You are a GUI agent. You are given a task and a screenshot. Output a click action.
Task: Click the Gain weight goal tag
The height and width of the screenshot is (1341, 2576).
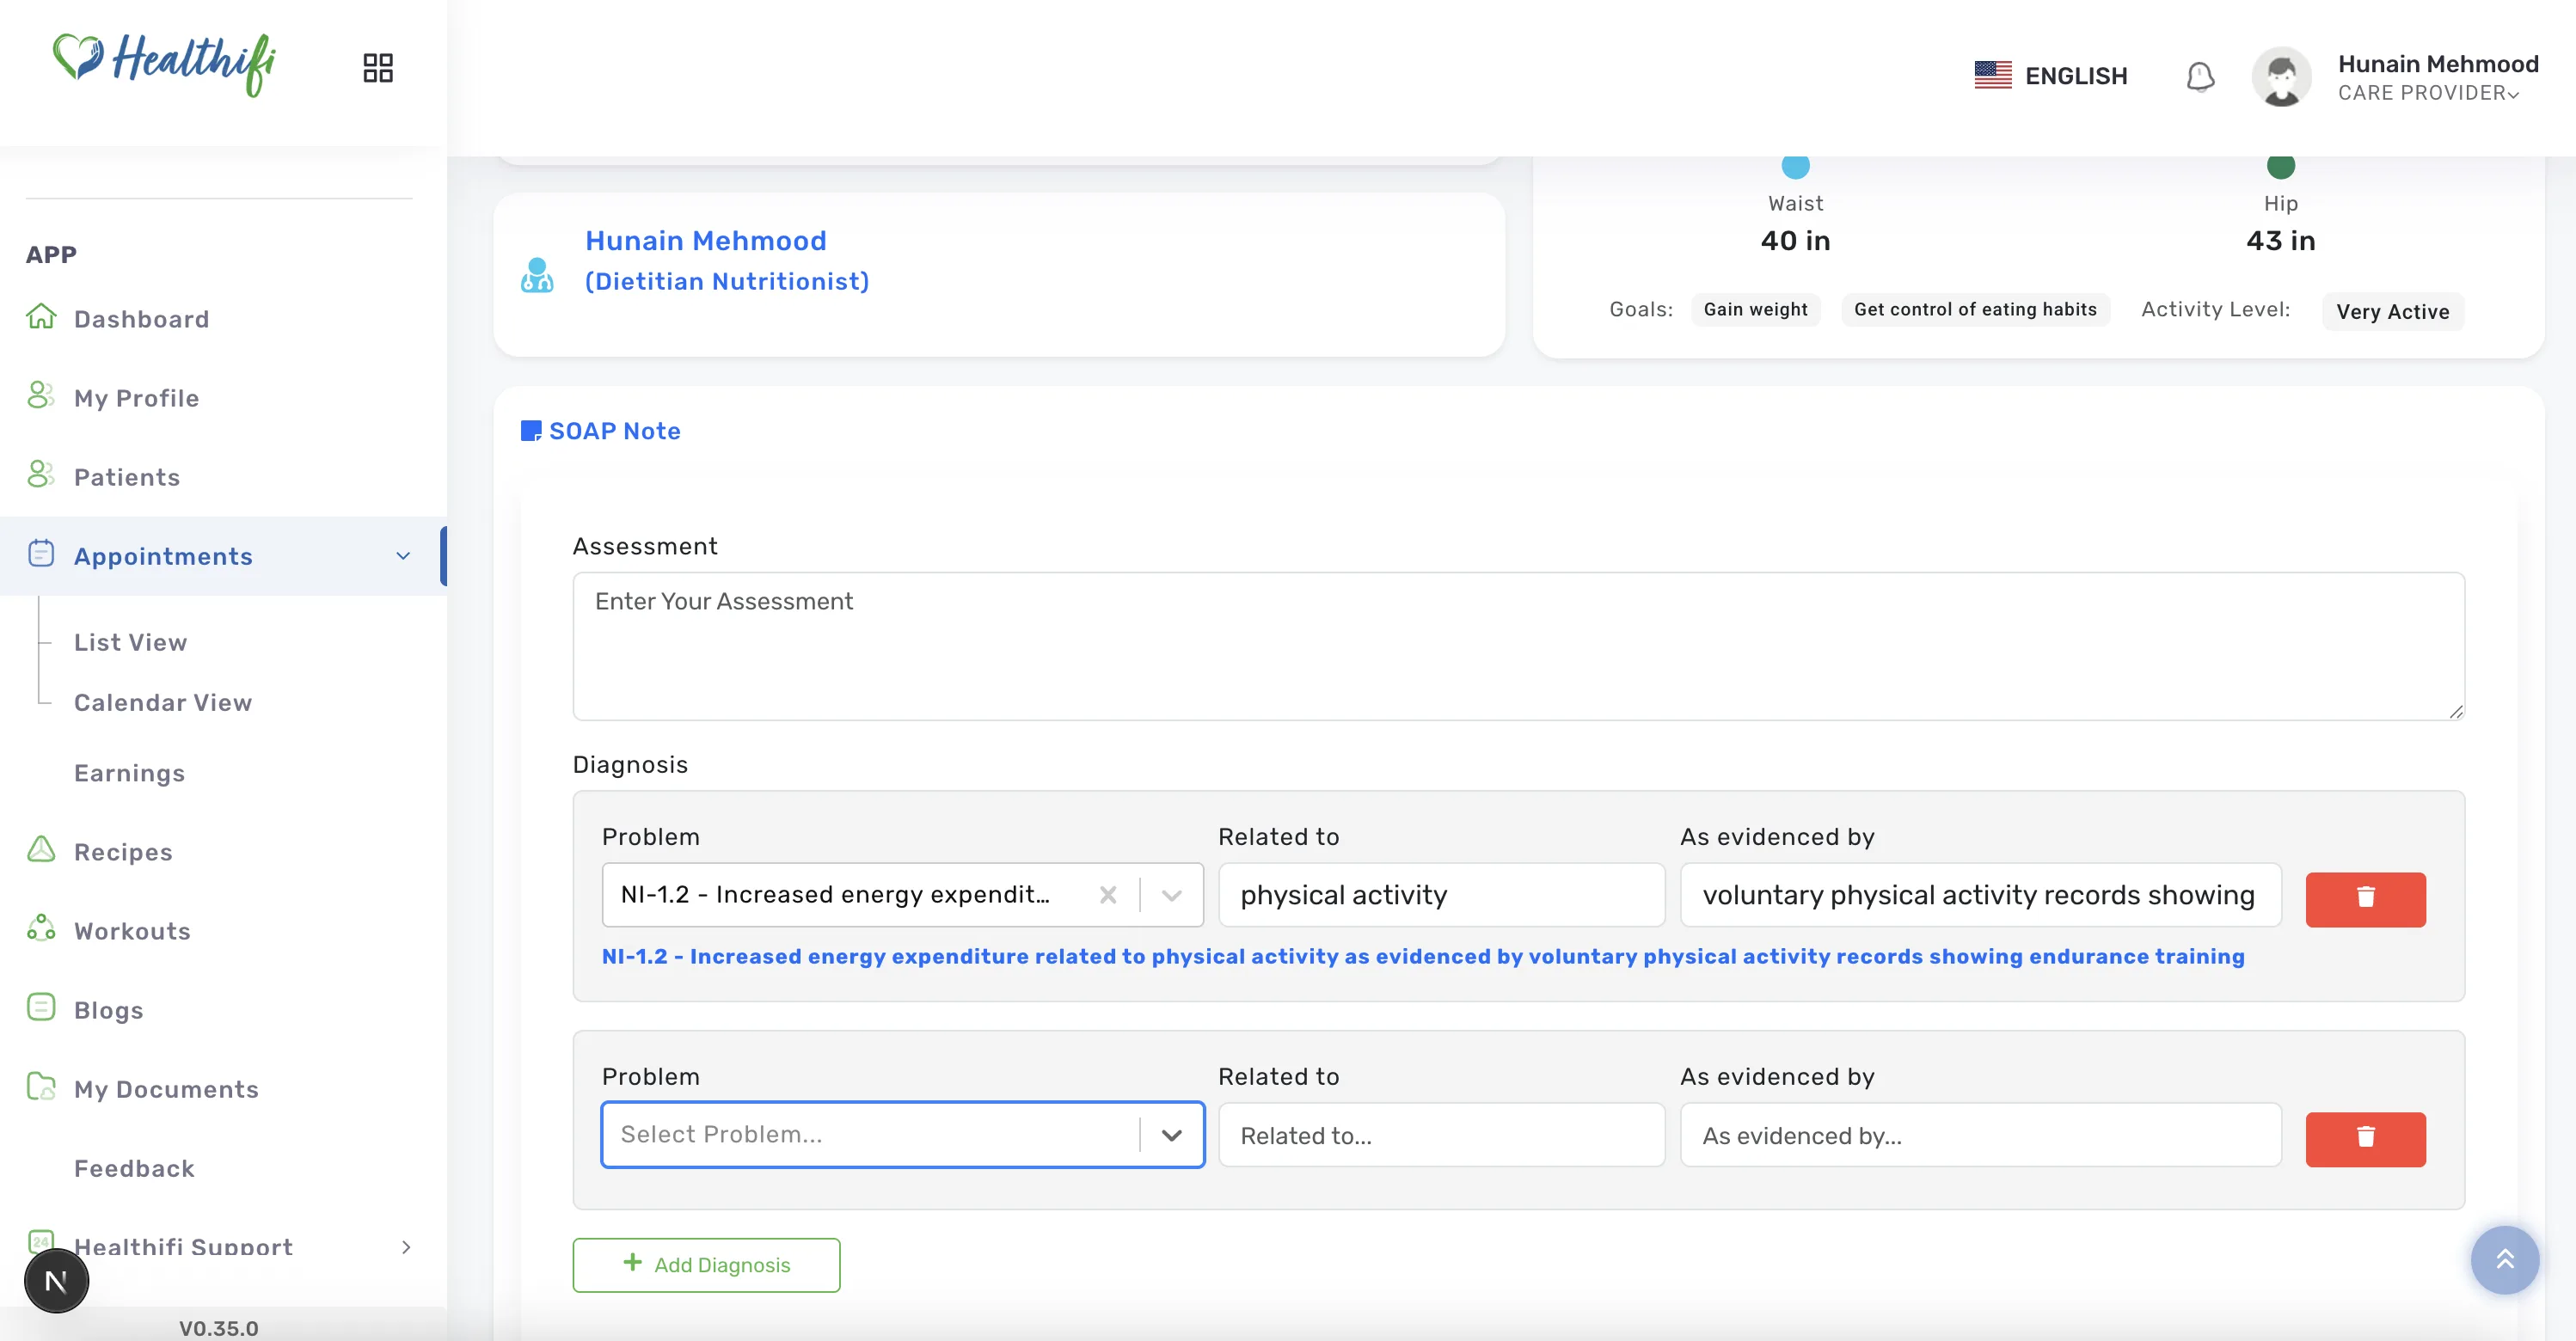(1756, 309)
